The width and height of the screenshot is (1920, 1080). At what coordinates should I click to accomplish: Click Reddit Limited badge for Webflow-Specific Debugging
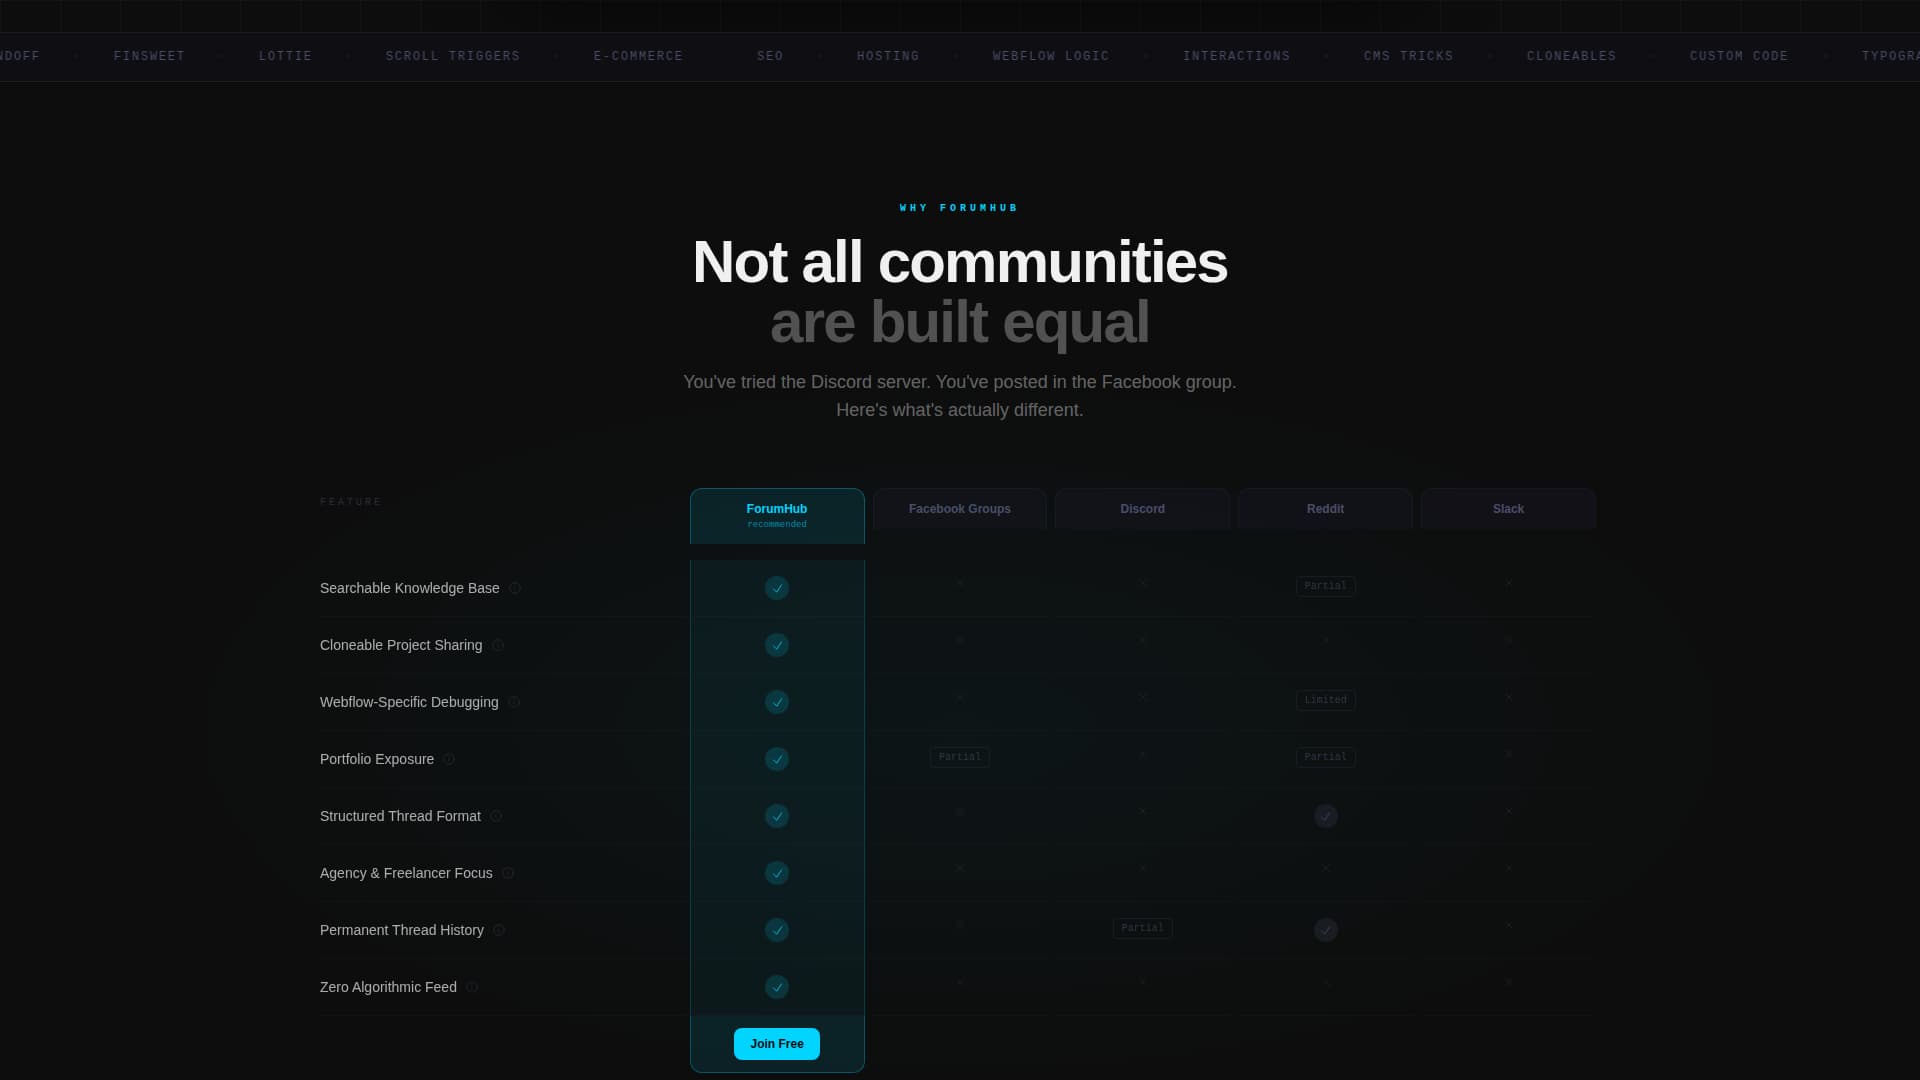click(x=1326, y=700)
